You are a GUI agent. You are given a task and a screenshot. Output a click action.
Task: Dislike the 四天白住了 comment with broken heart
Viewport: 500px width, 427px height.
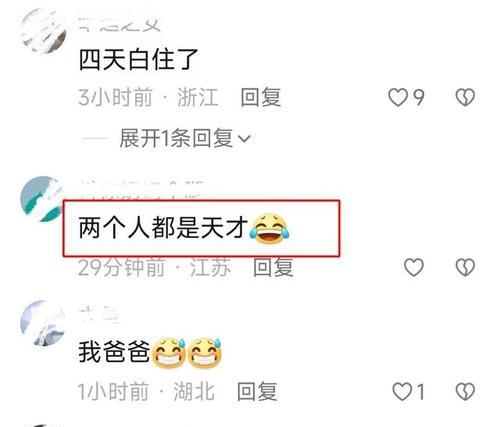pyautogui.click(x=465, y=97)
